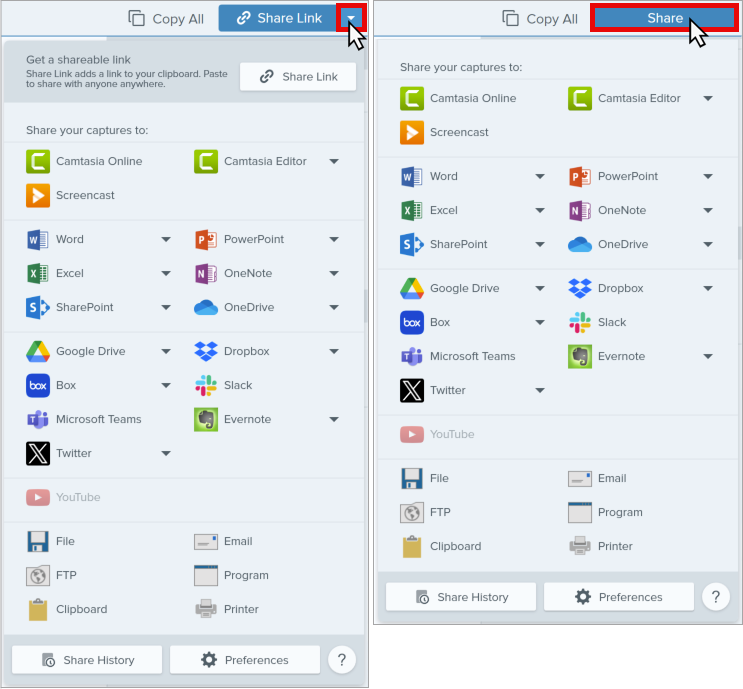
Task: Open dropdown arrow beside Share Link button
Action: (x=351, y=18)
